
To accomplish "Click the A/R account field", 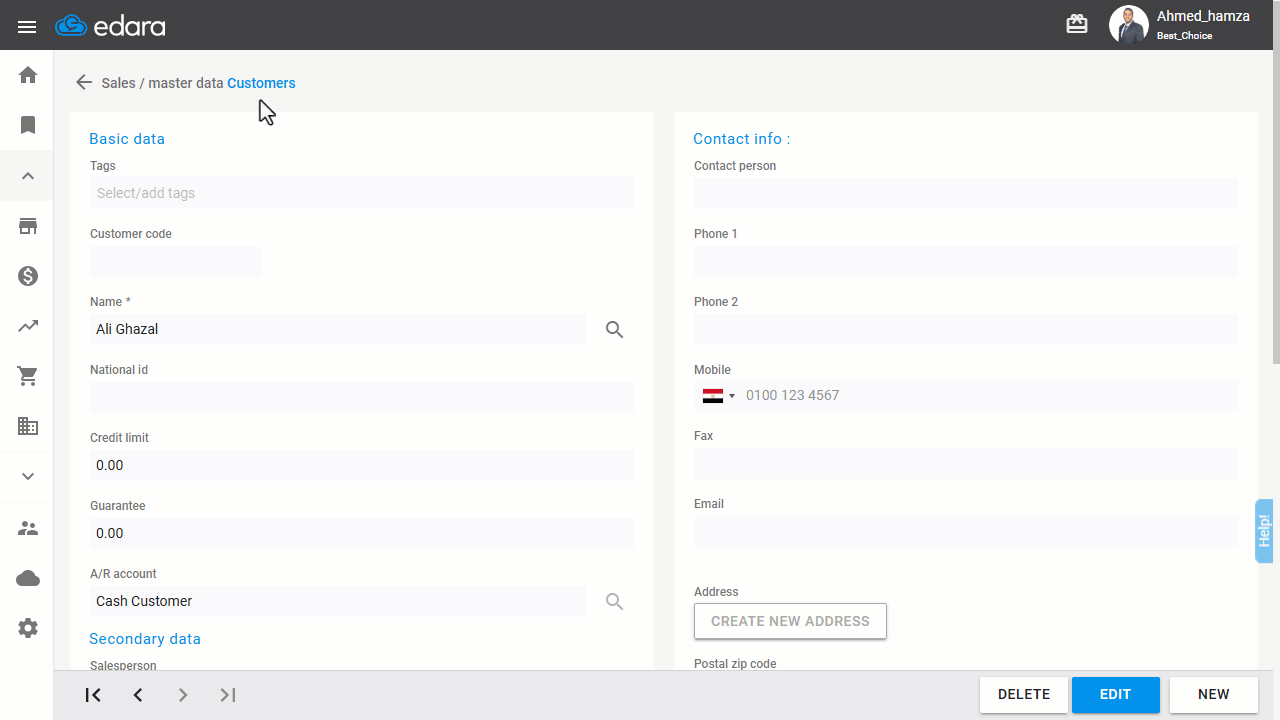I will pyautogui.click(x=338, y=601).
